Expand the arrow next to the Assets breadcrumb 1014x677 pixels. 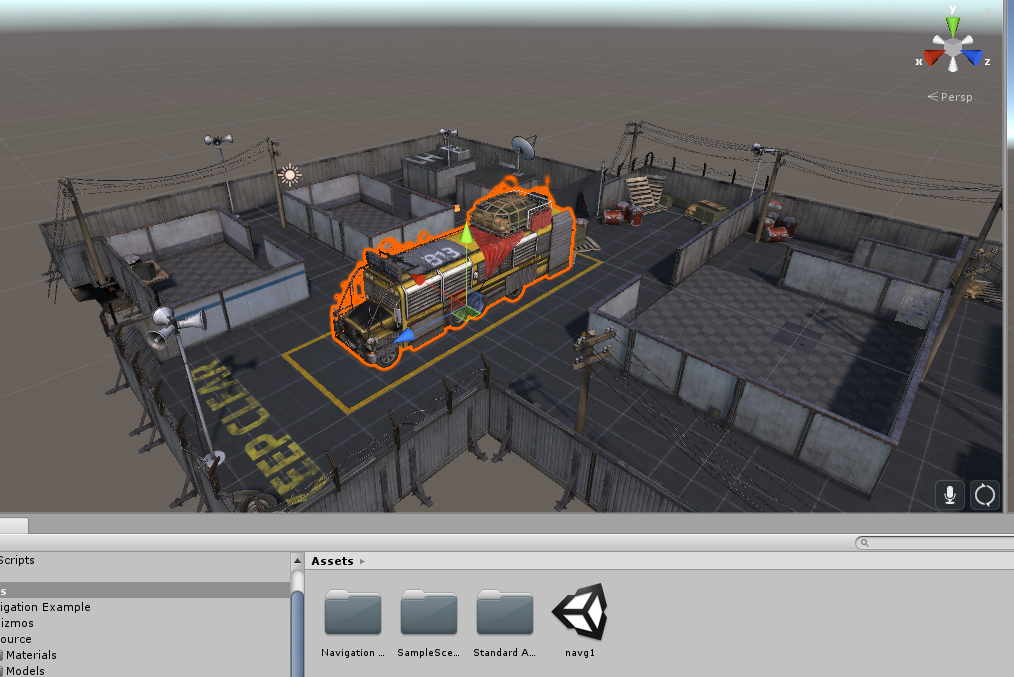click(362, 561)
